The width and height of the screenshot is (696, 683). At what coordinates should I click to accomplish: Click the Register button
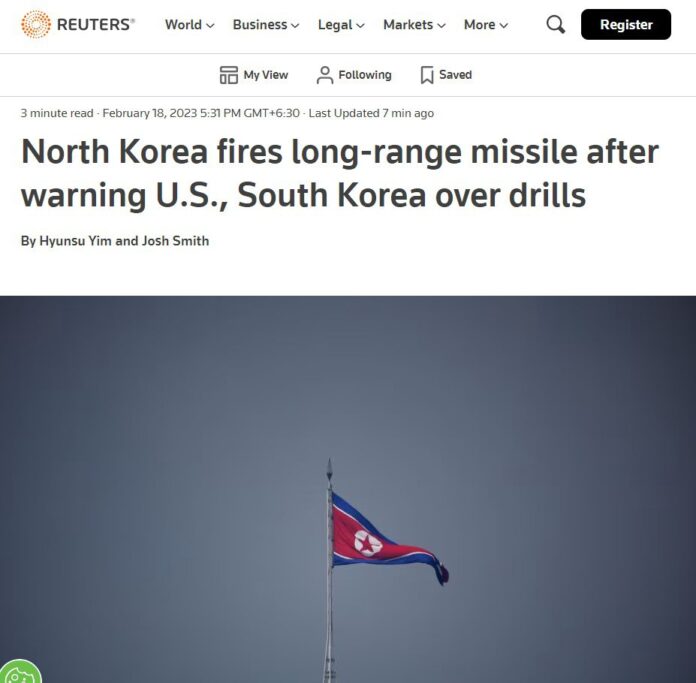626,24
